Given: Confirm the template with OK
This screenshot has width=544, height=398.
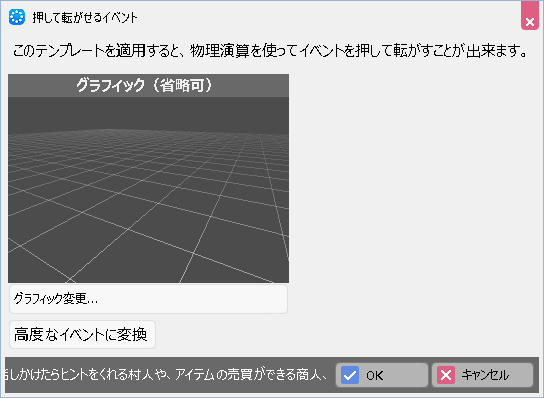Looking at the screenshot, I should tap(382, 375).
